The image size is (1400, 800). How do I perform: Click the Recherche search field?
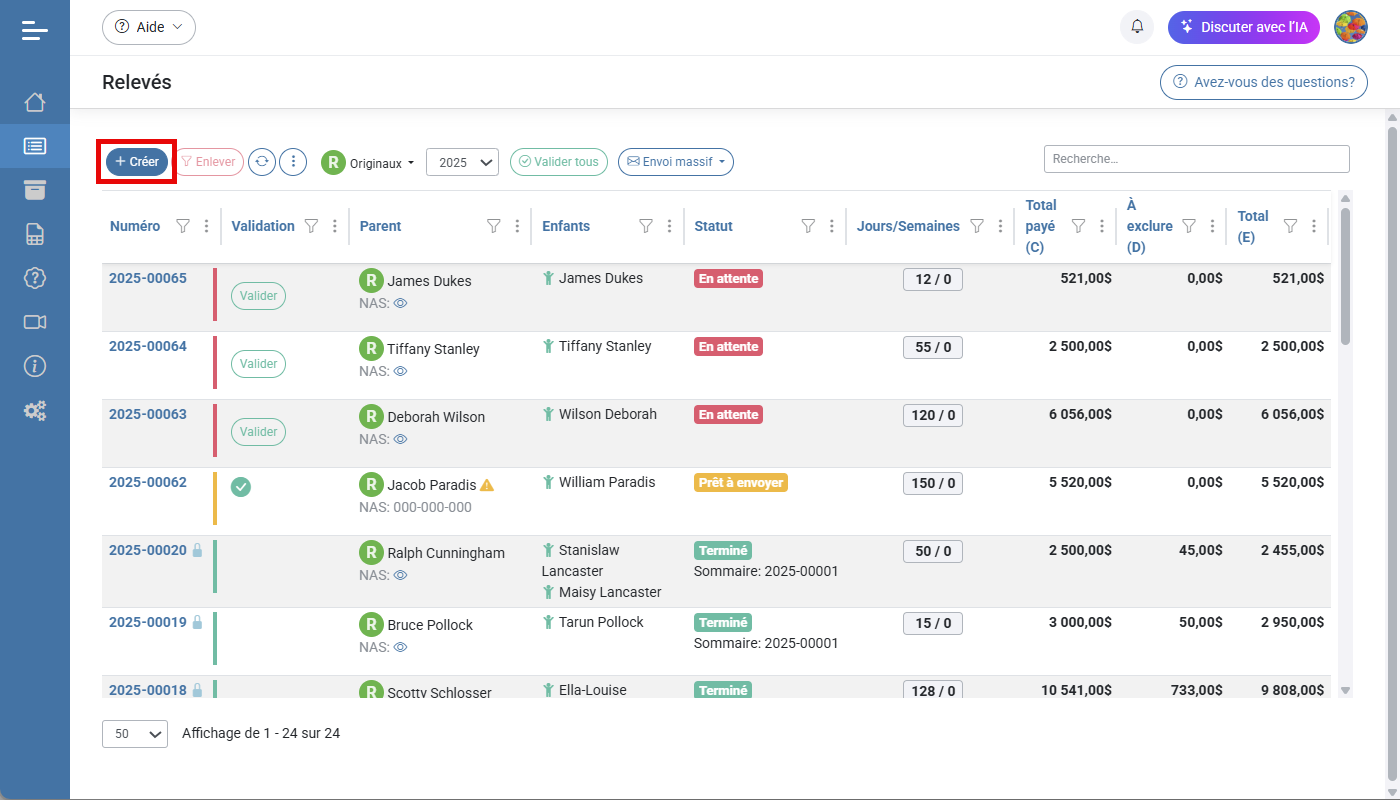point(1196,159)
